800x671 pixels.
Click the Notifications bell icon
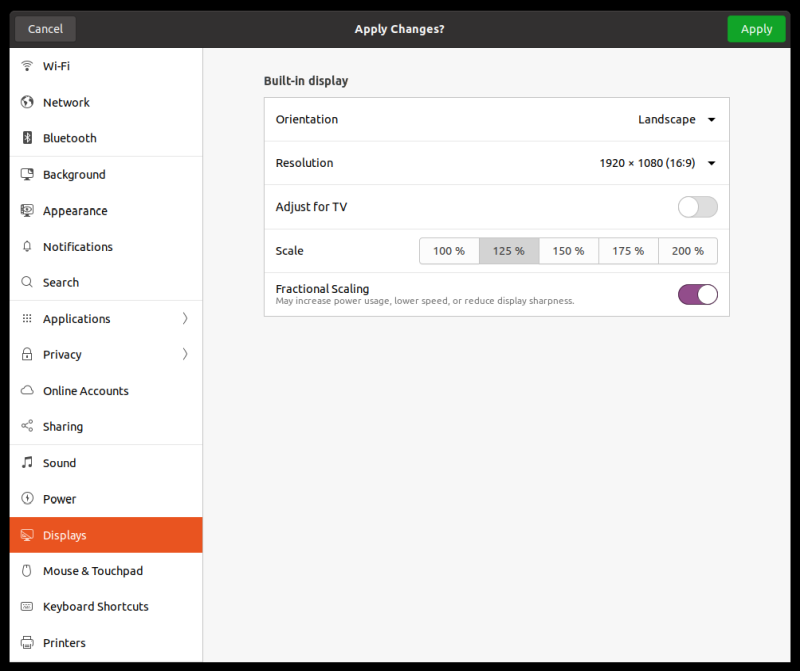coord(27,247)
